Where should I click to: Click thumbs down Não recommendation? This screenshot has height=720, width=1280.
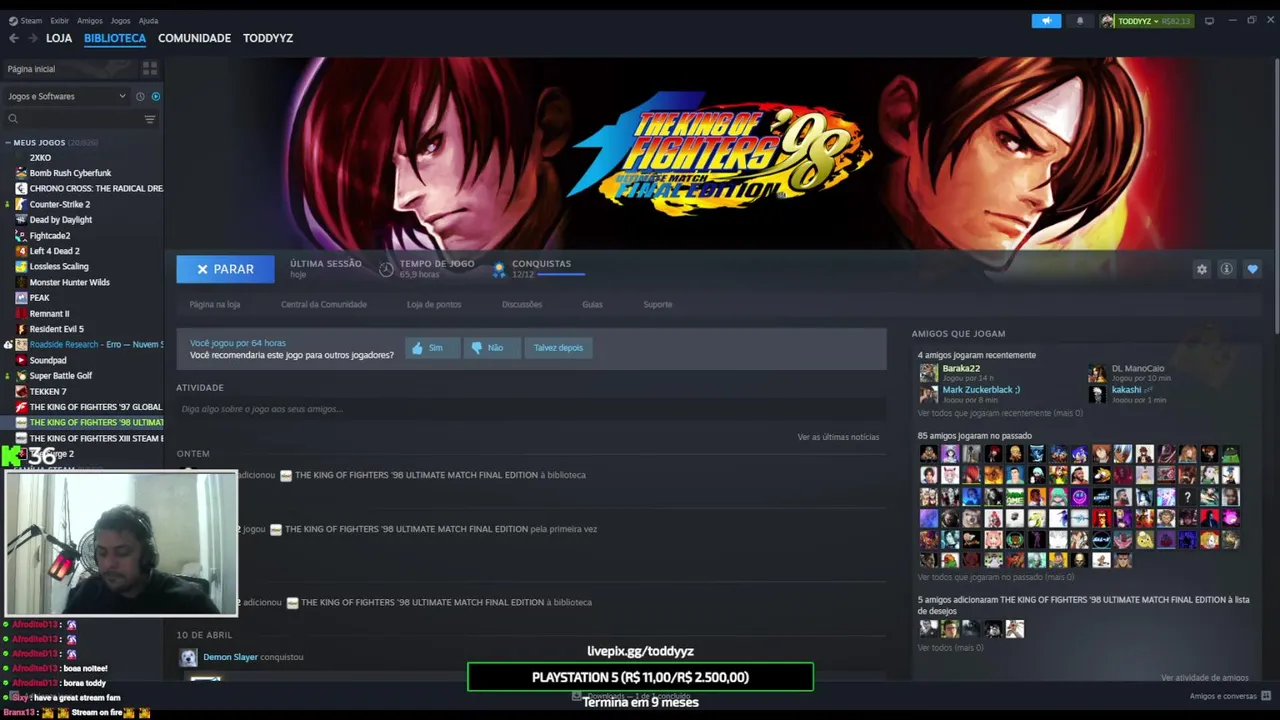coord(492,348)
